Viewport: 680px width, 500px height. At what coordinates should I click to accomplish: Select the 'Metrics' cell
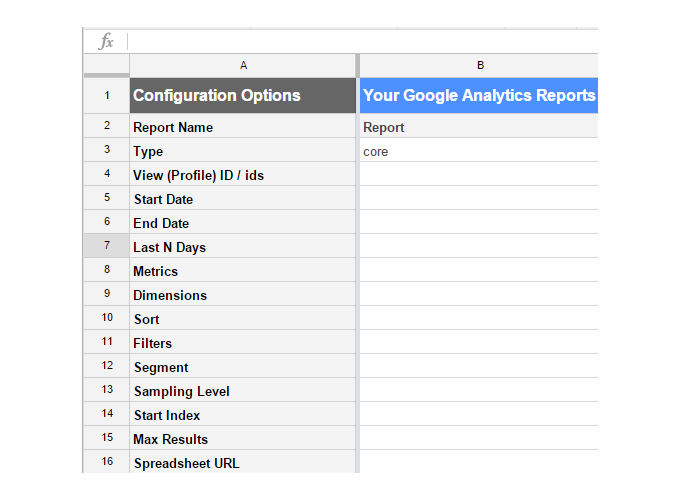click(x=243, y=271)
